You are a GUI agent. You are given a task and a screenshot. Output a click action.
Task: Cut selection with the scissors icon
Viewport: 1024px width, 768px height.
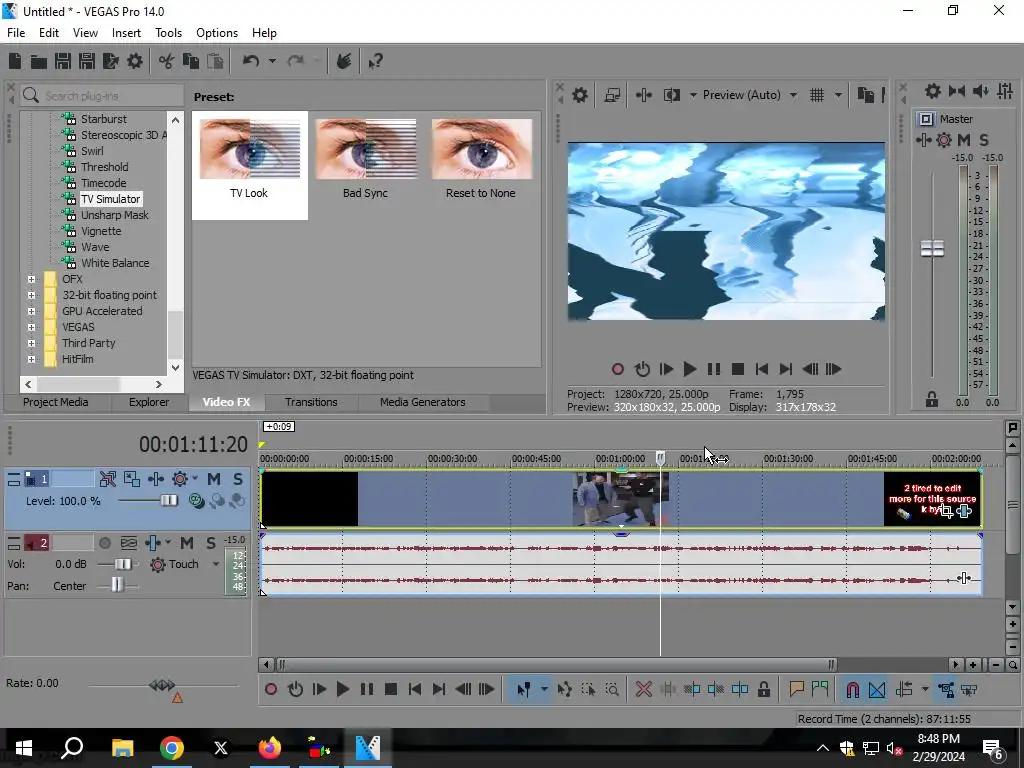pyautogui.click(x=167, y=61)
